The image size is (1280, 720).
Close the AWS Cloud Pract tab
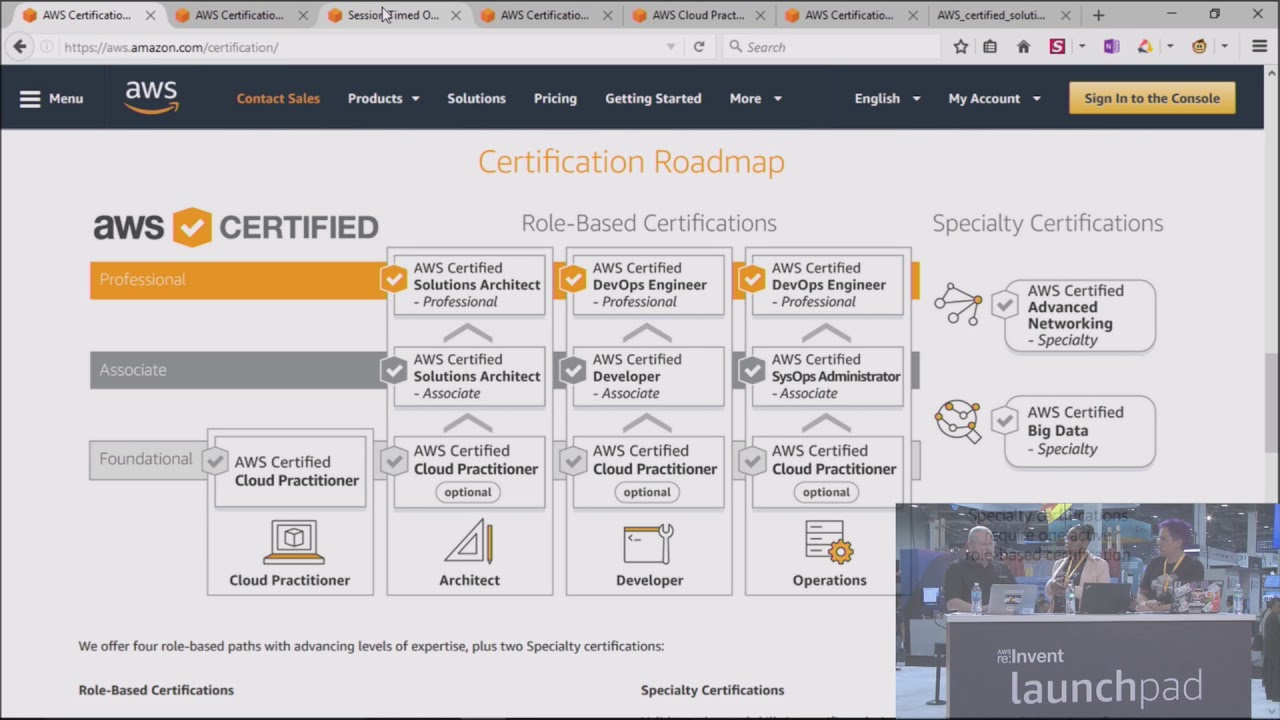coord(760,15)
